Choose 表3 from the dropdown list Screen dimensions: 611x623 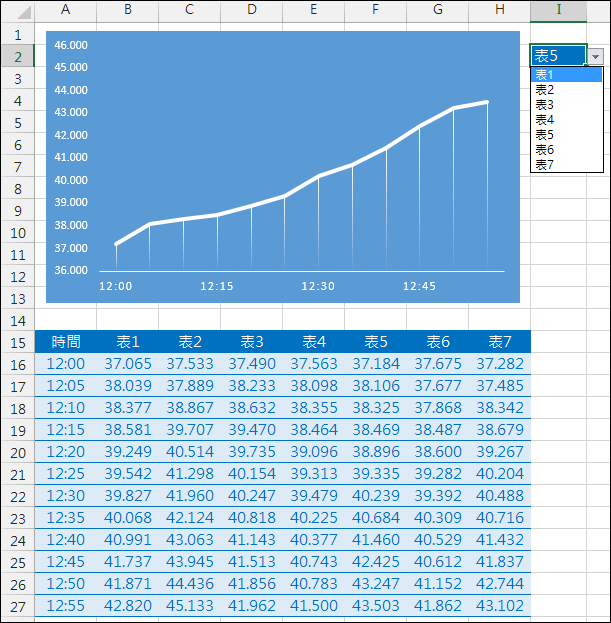click(567, 105)
